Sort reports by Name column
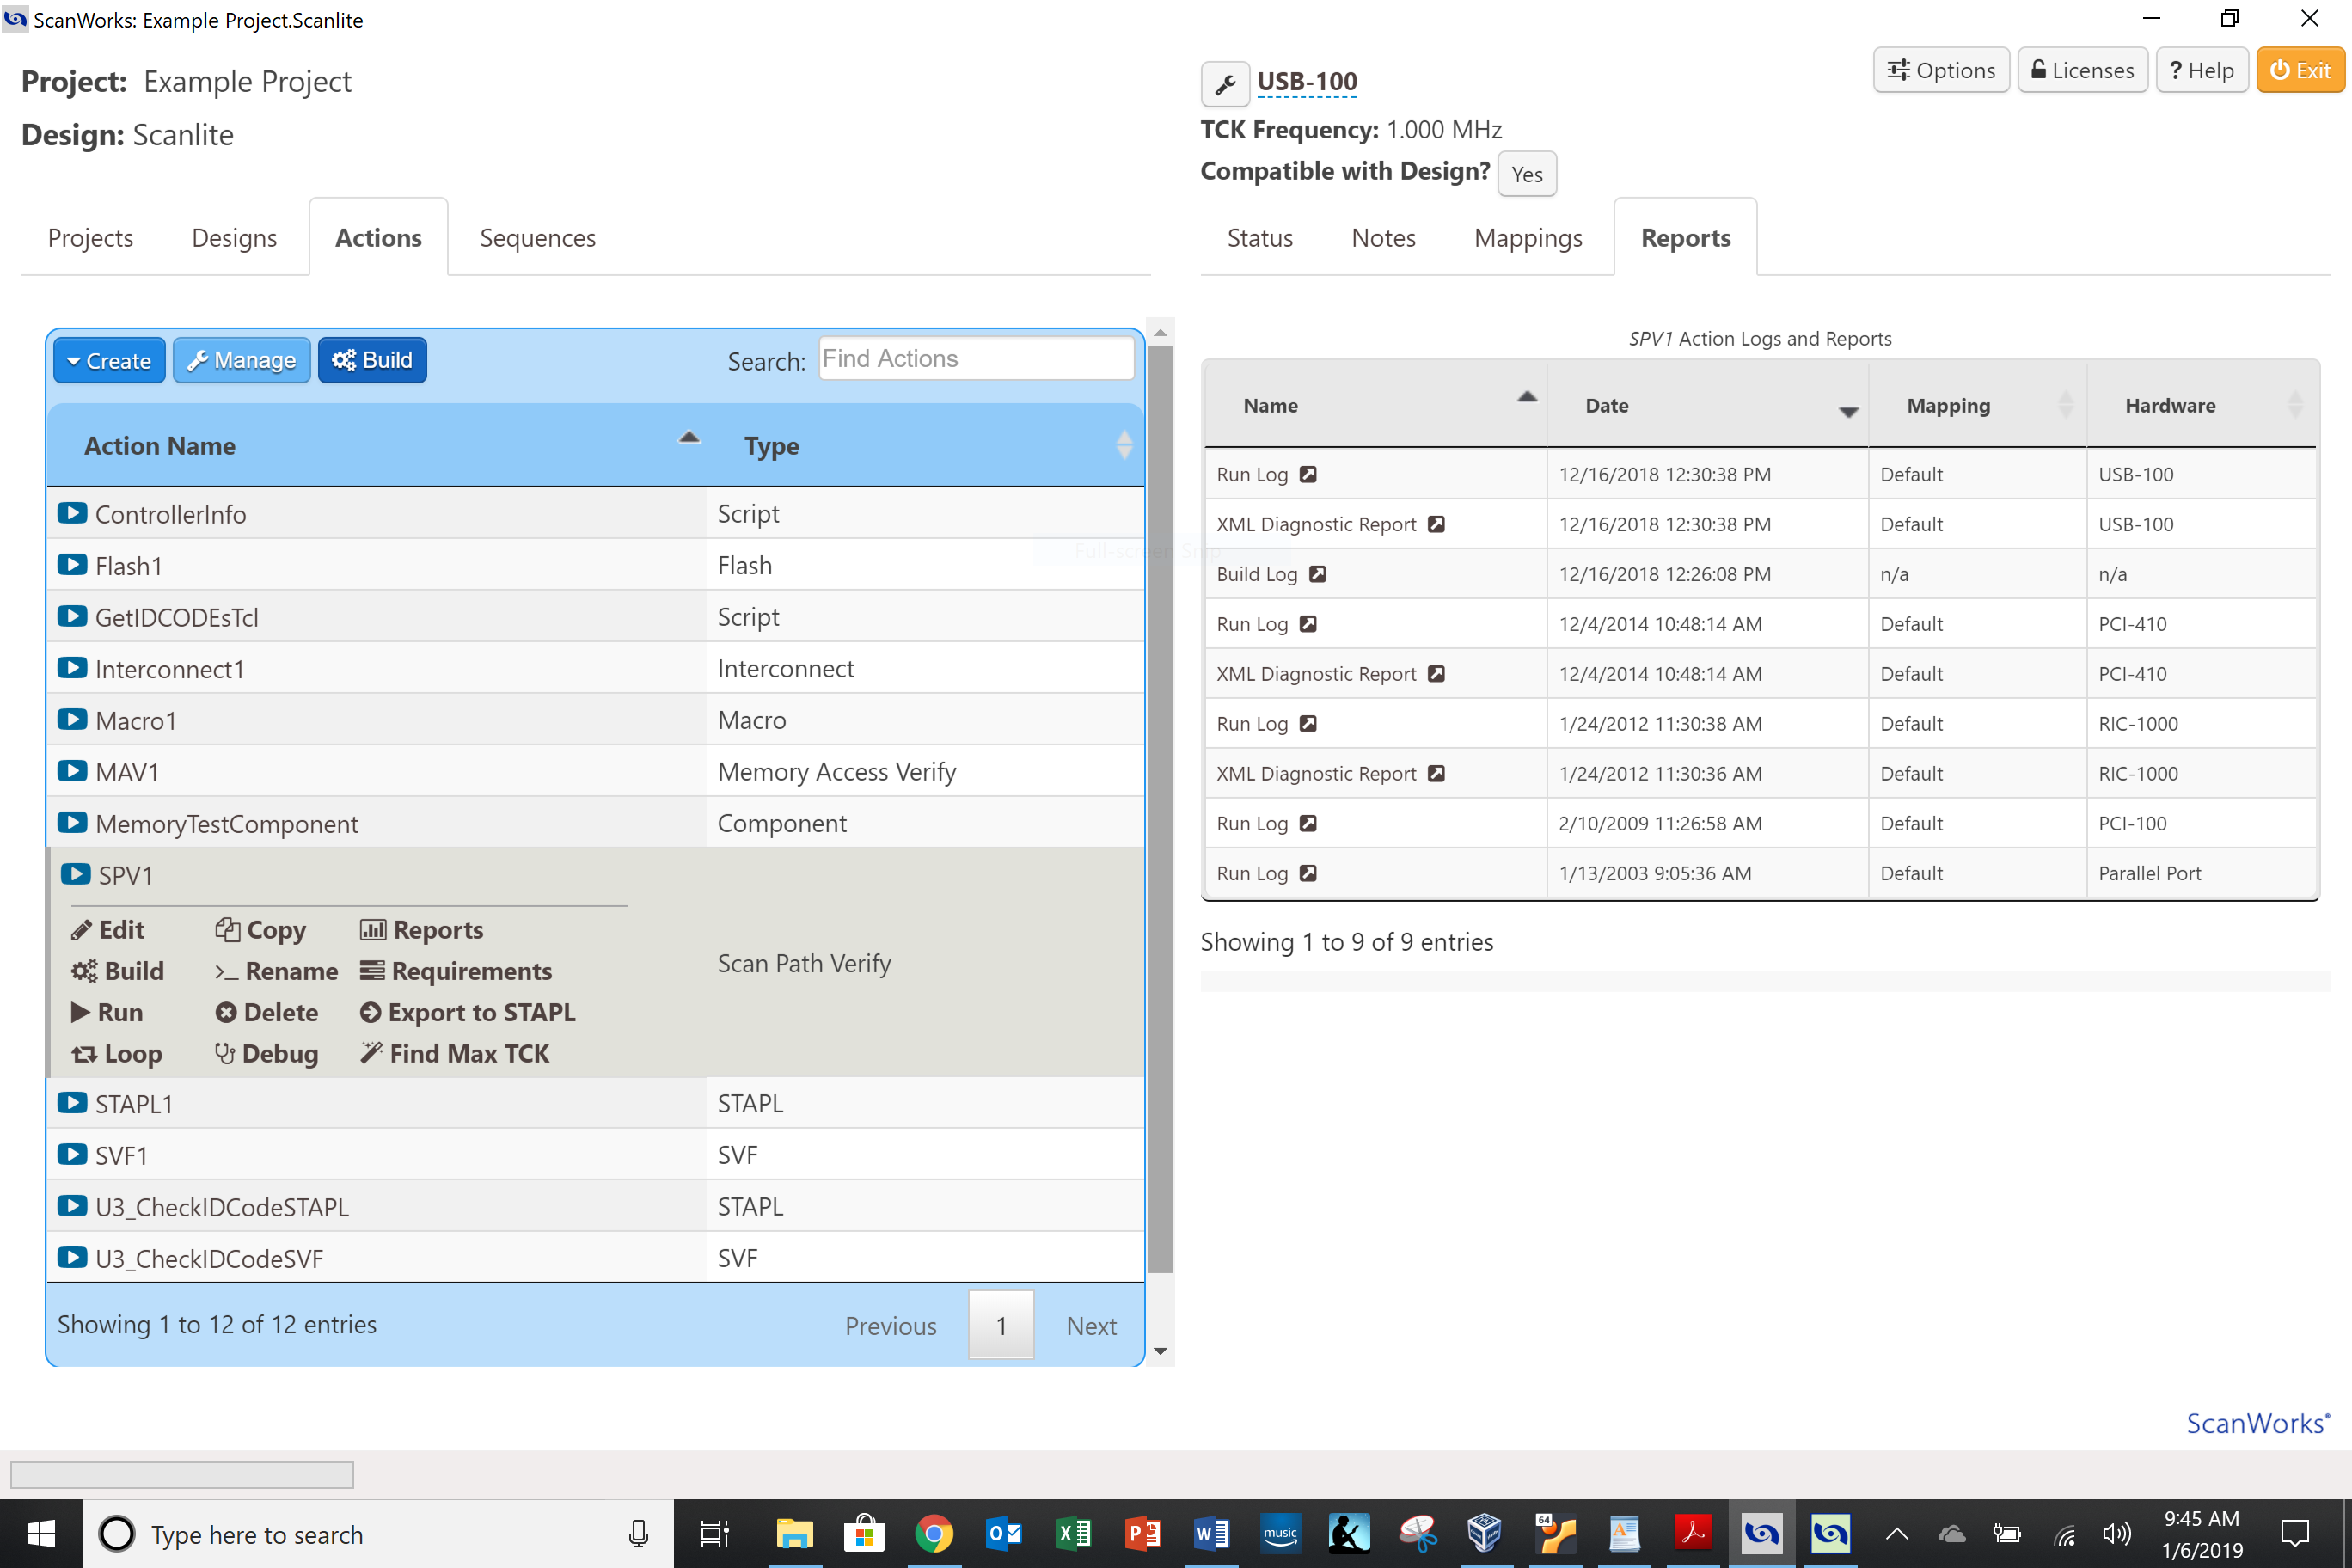2352x1568 pixels. 1376,405
